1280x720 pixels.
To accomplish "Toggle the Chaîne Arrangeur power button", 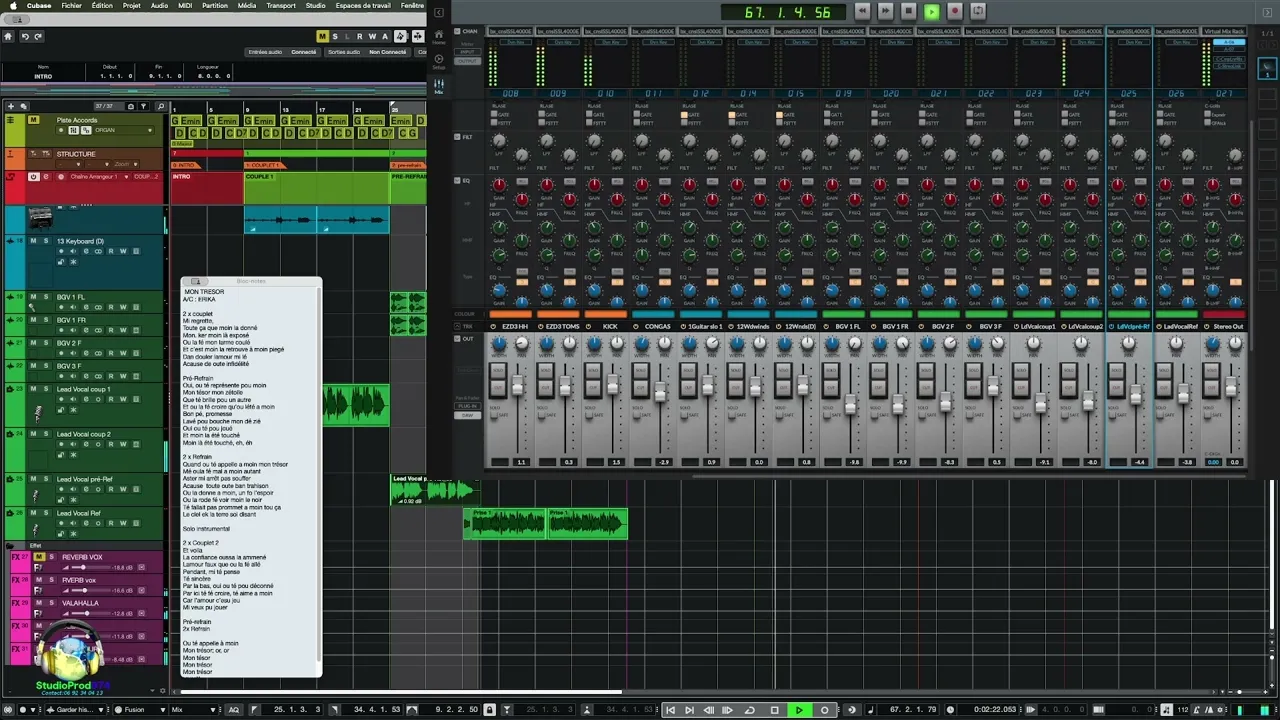I will click(x=33, y=177).
